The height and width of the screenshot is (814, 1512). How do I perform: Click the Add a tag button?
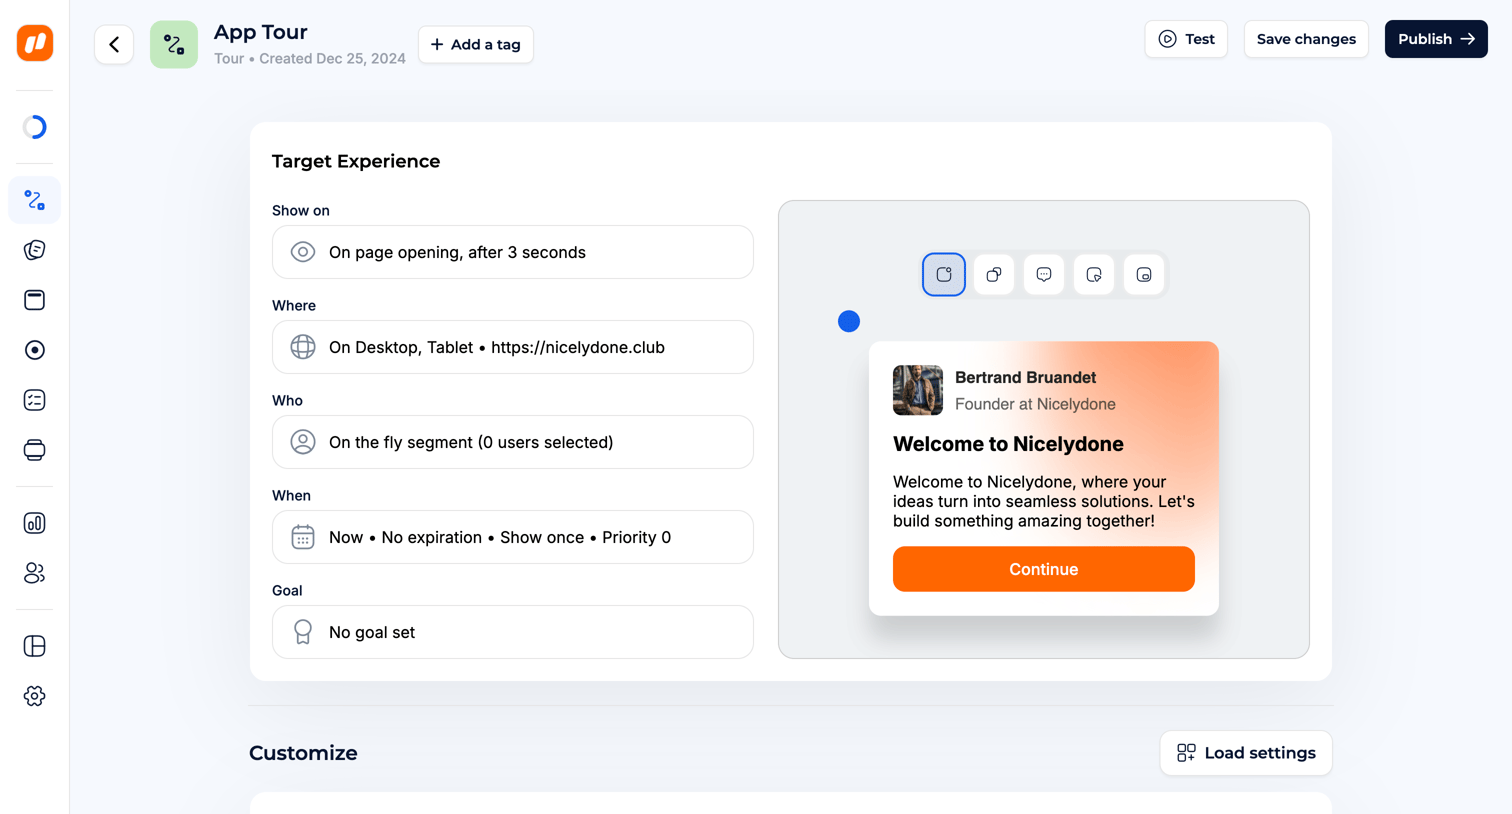pyautogui.click(x=476, y=44)
